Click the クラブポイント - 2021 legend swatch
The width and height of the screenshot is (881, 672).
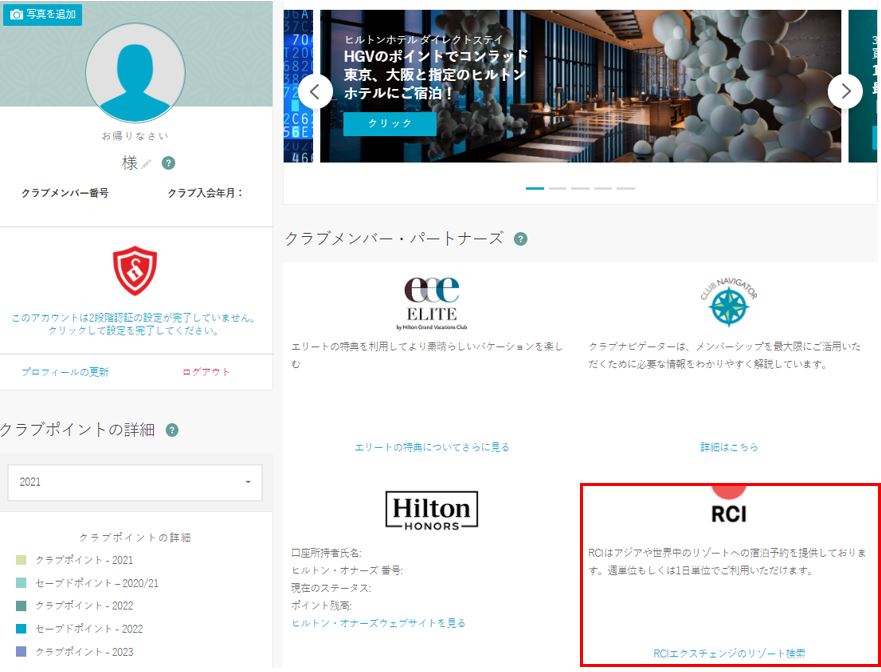click(x=21, y=560)
